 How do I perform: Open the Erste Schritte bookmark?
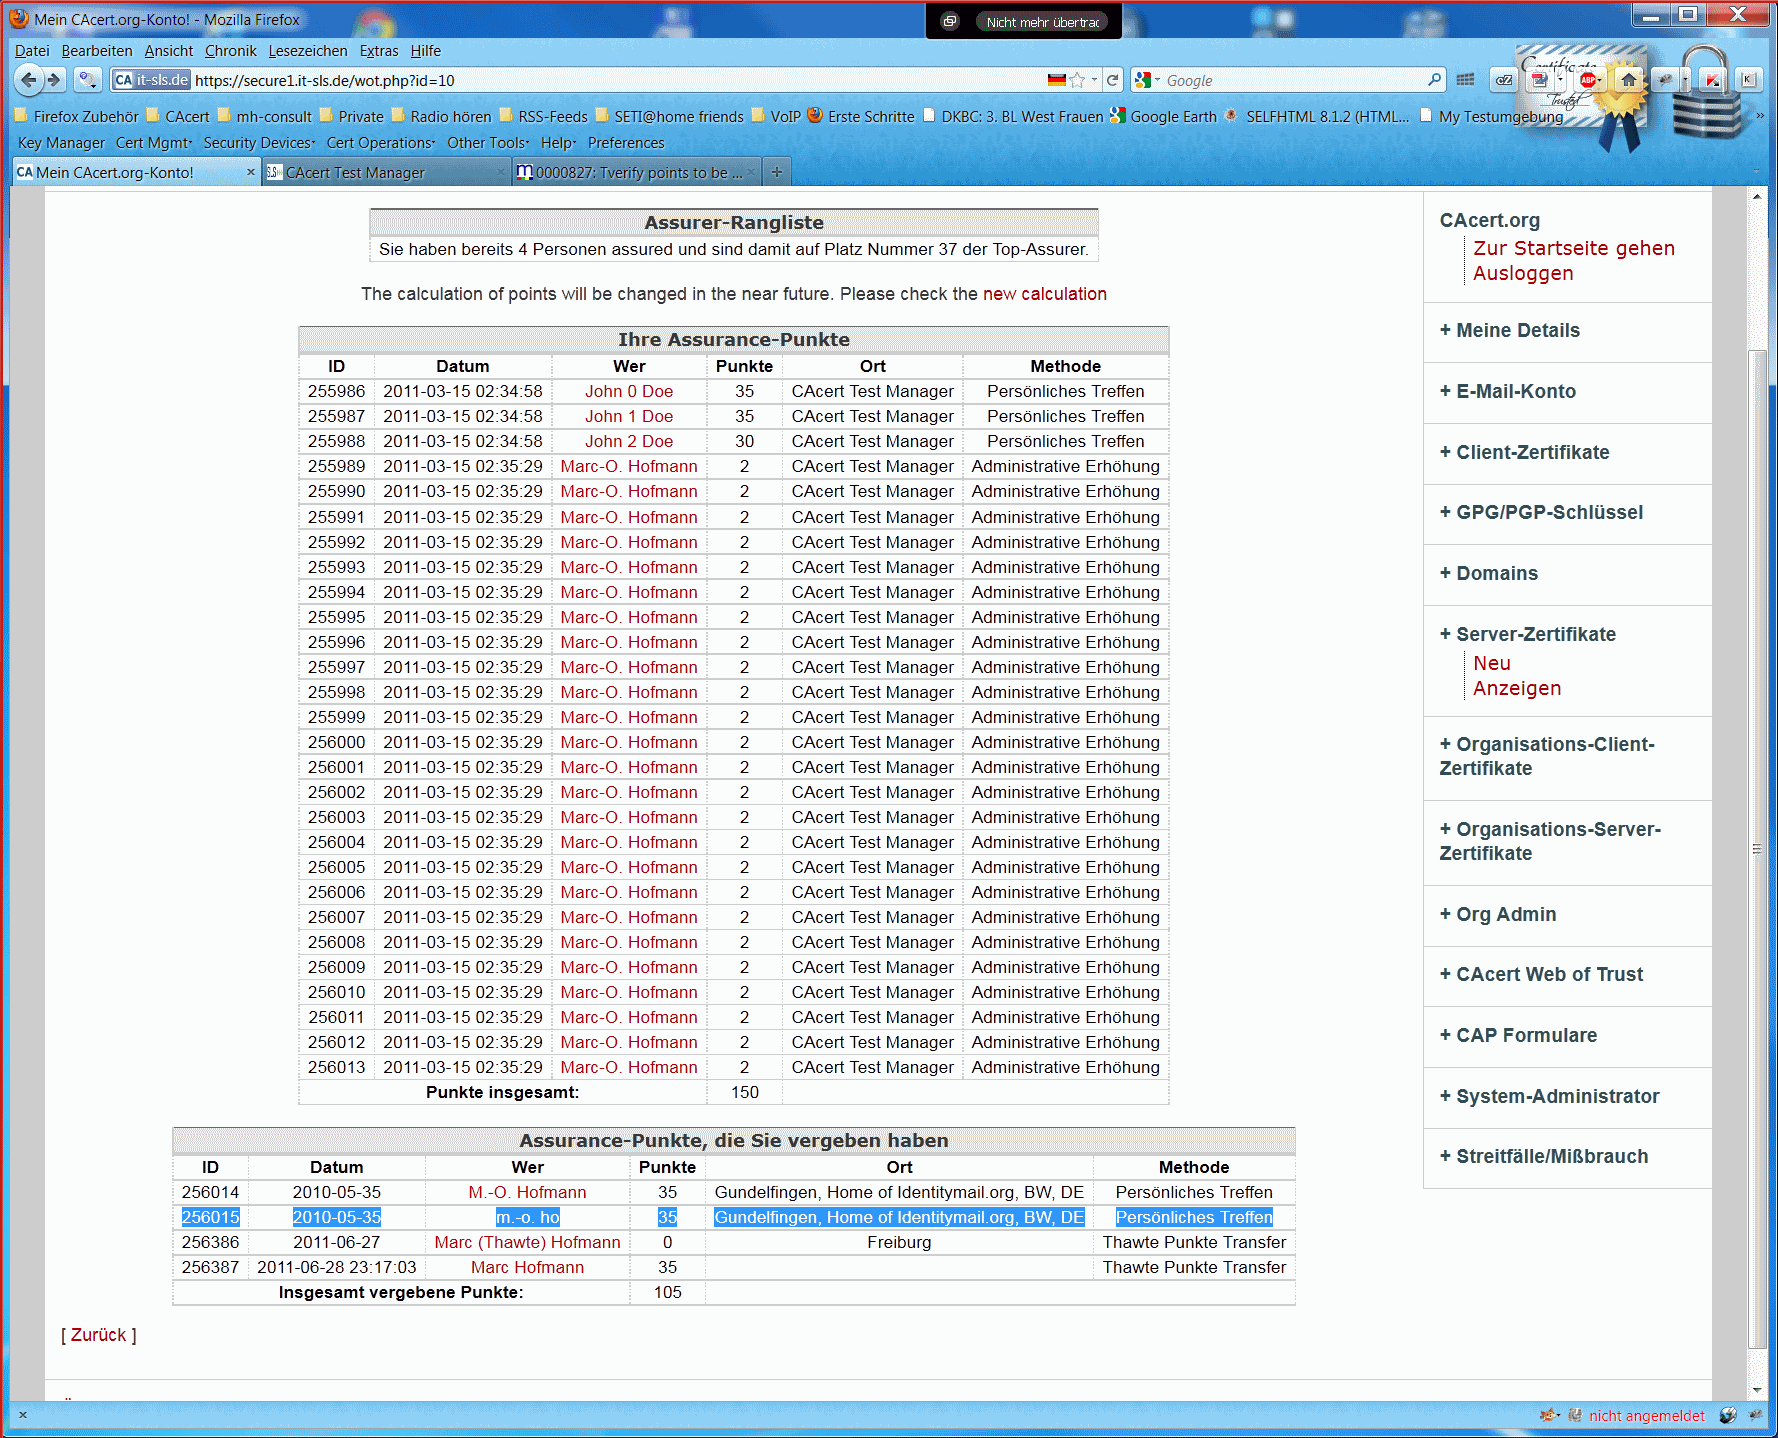(x=861, y=116)
